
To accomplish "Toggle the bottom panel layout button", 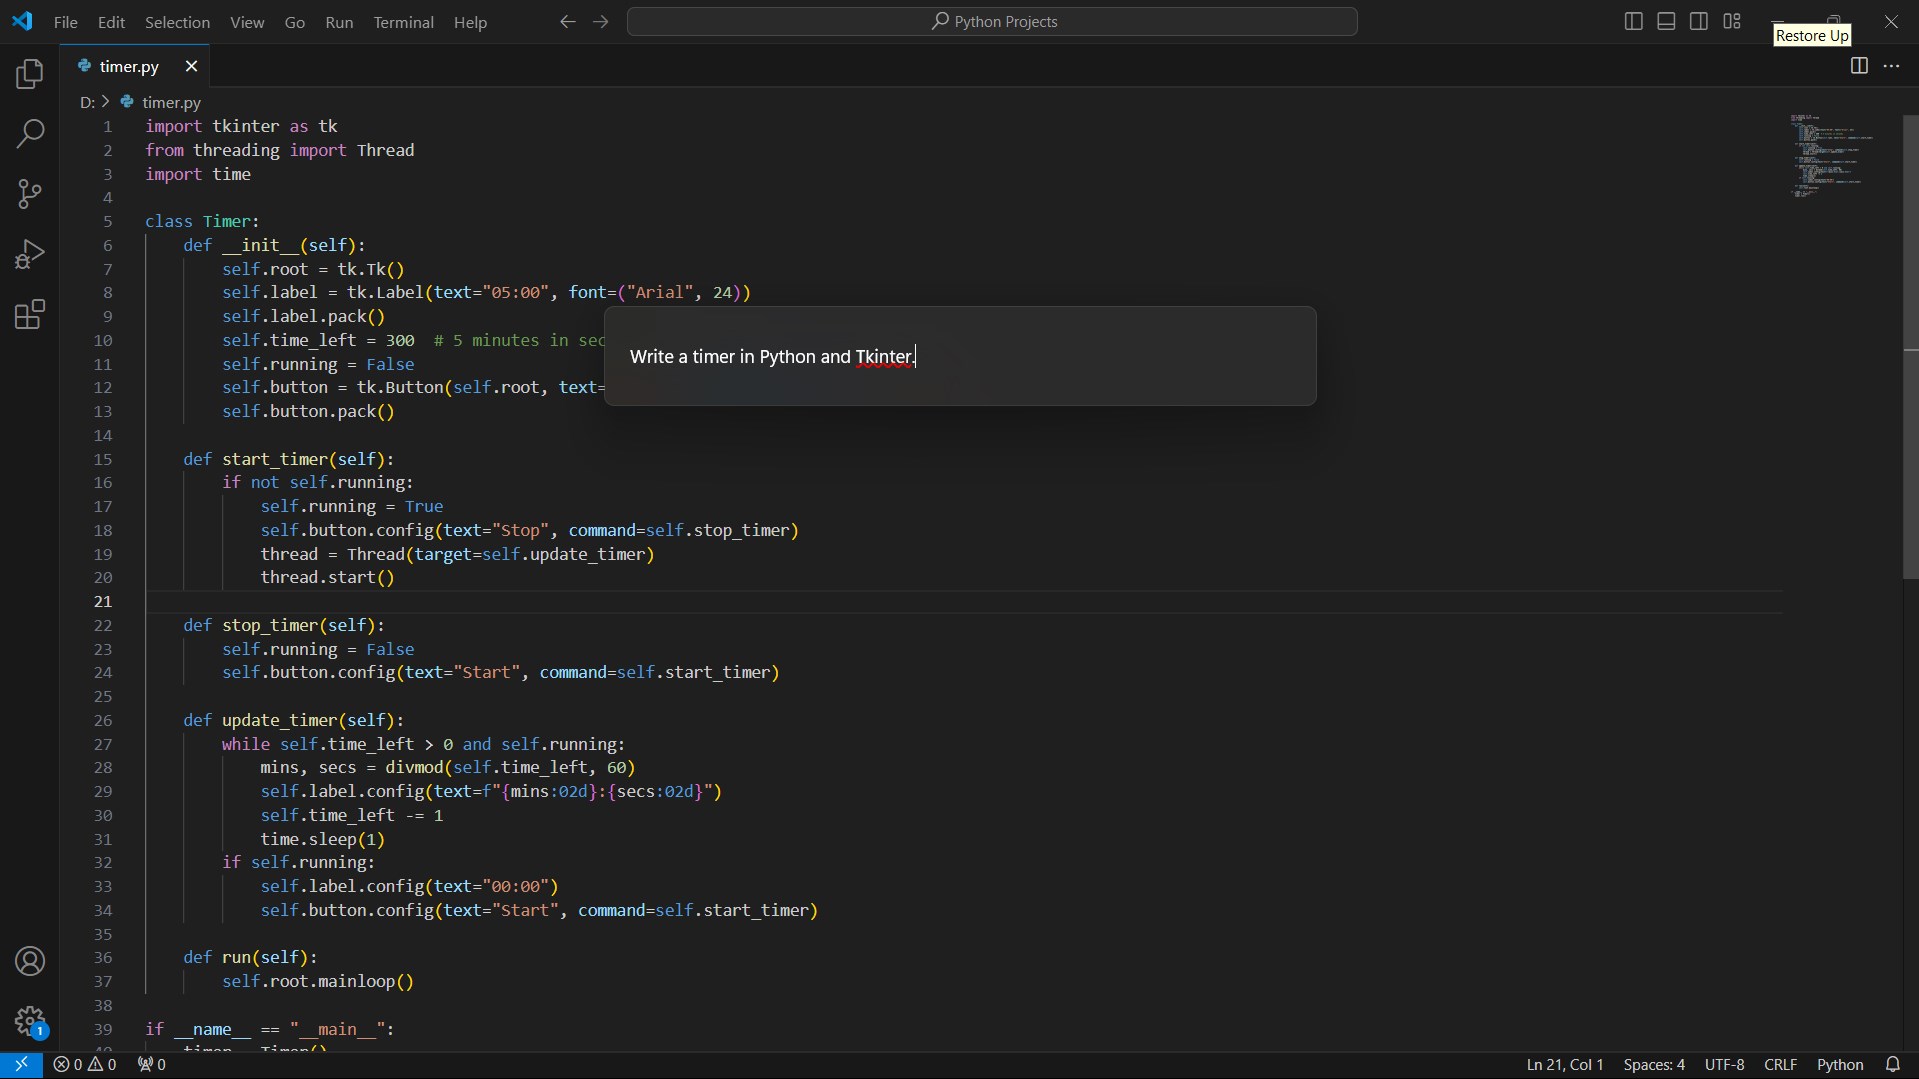I will [x=1666, y=21].
